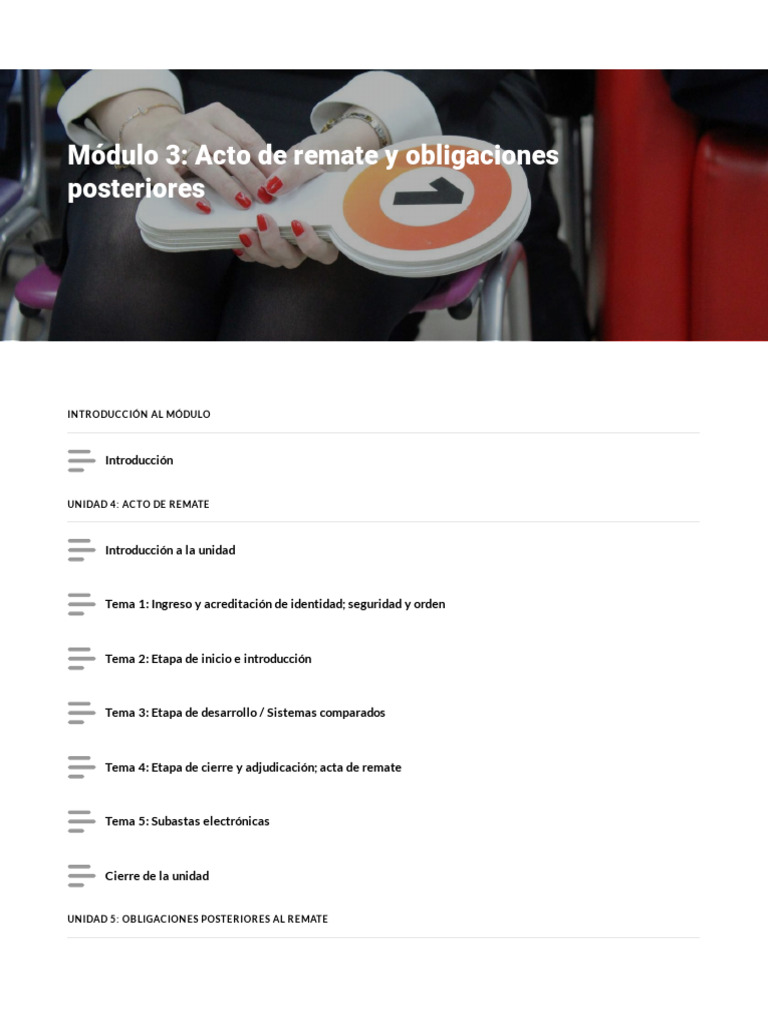
Task: Click the Unidad 4: Acto de remate header
Action: pyautogui.click(x=138, y=504)
